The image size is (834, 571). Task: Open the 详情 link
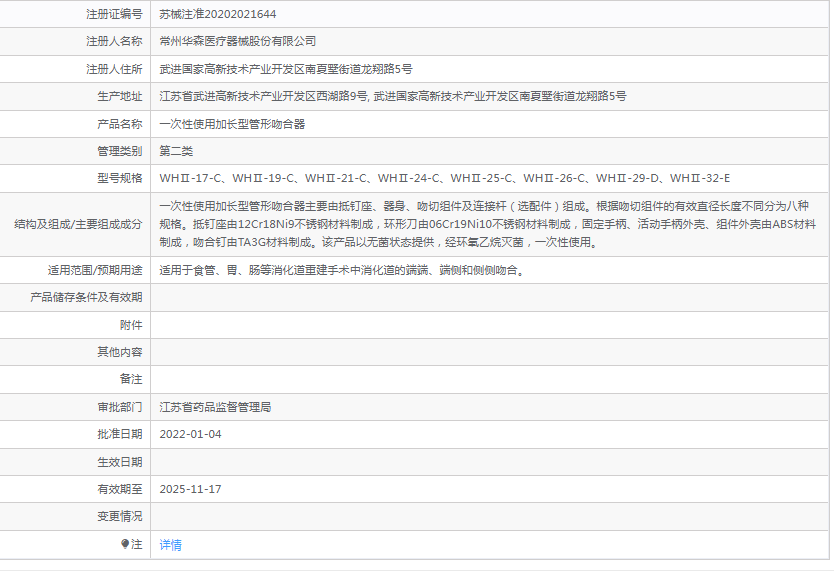point(170,544)
